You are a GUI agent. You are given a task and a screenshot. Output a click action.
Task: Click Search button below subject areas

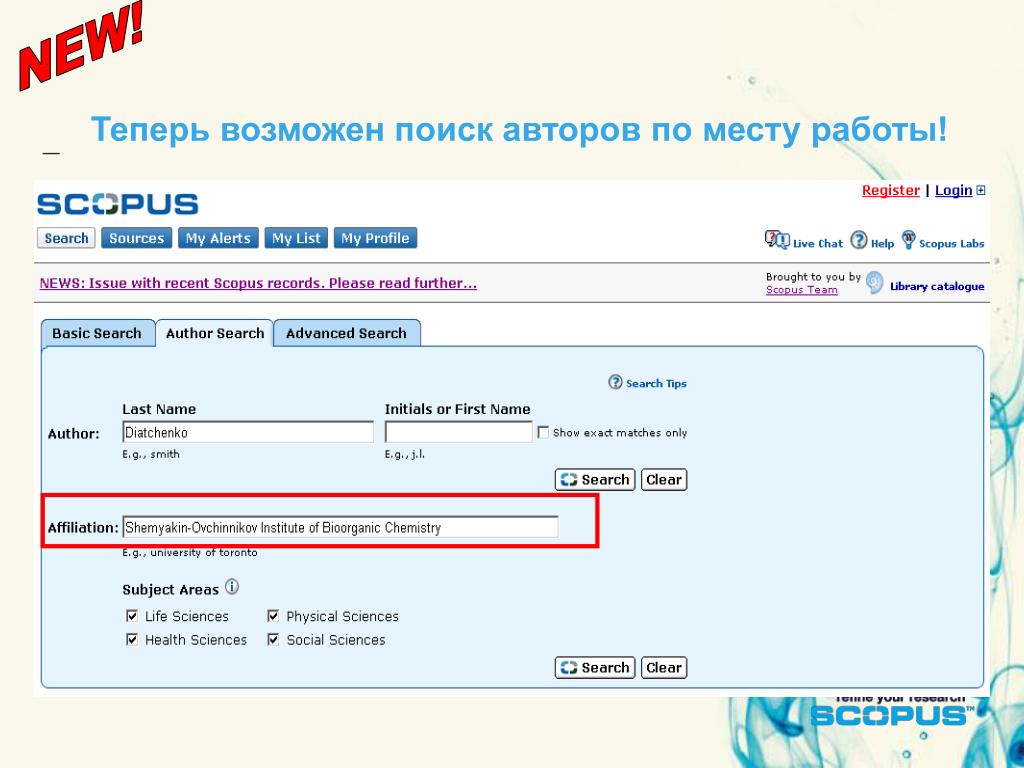595,667
